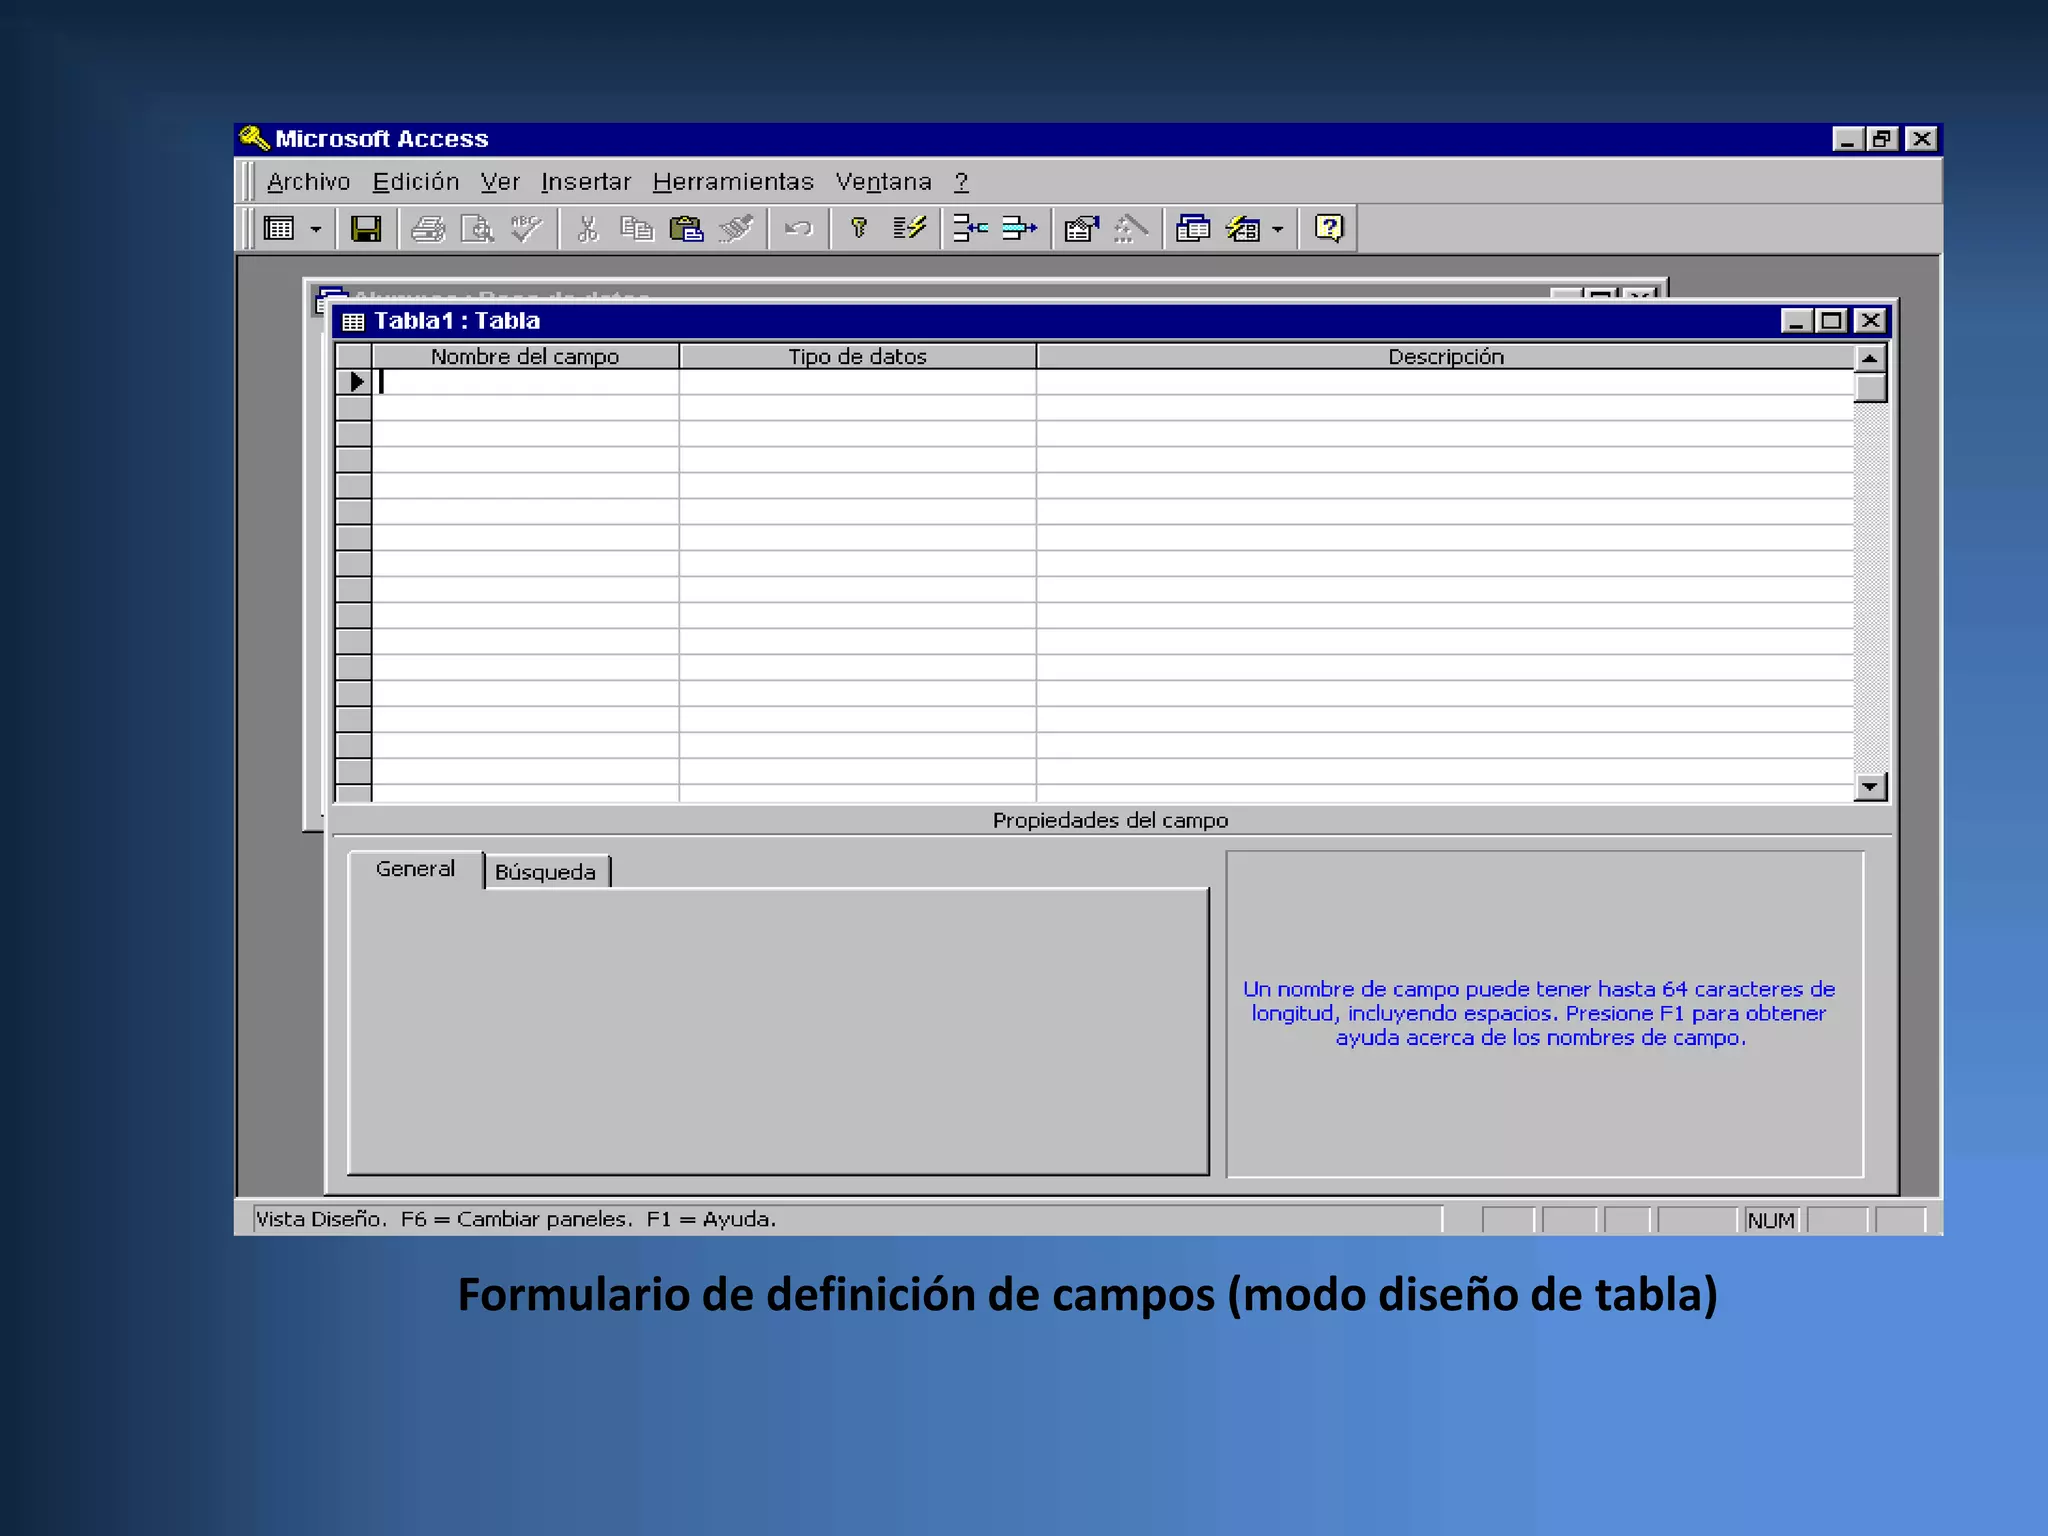Switch to the Búsqueda tab
The width and height of the screenshot is (2048, 1536).
point(545,872)
